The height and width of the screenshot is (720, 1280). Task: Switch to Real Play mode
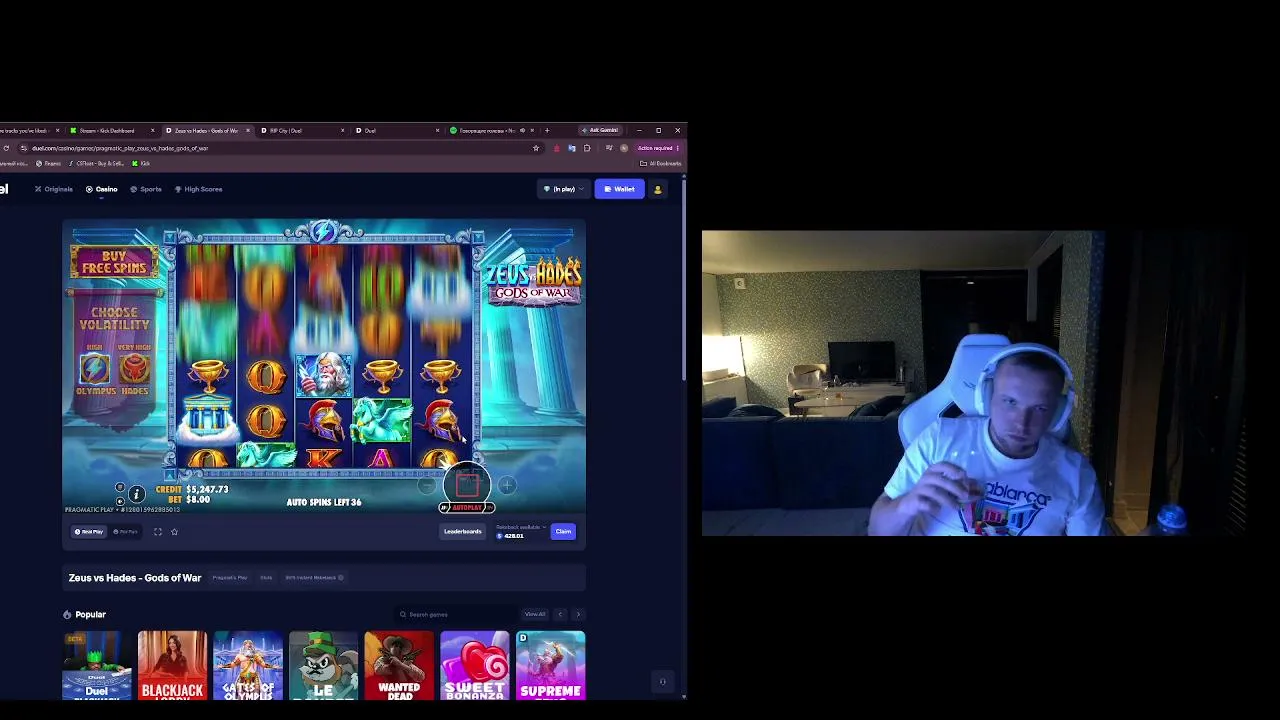tap(89, 532)
